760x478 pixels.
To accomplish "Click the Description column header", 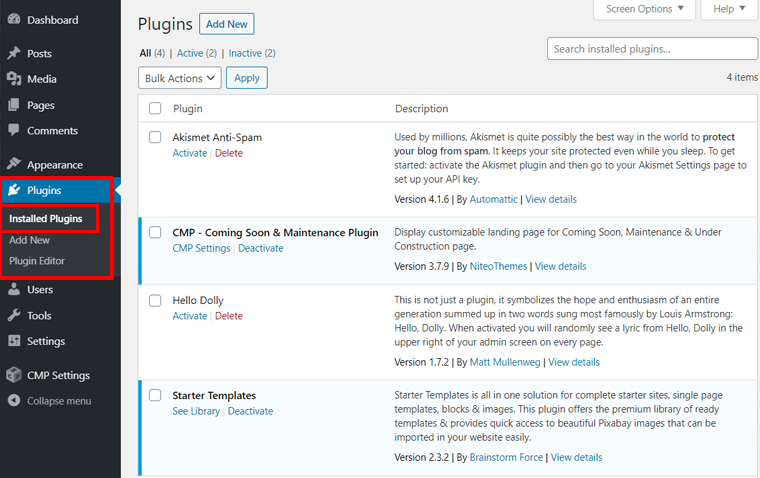I will click(421, 109).
